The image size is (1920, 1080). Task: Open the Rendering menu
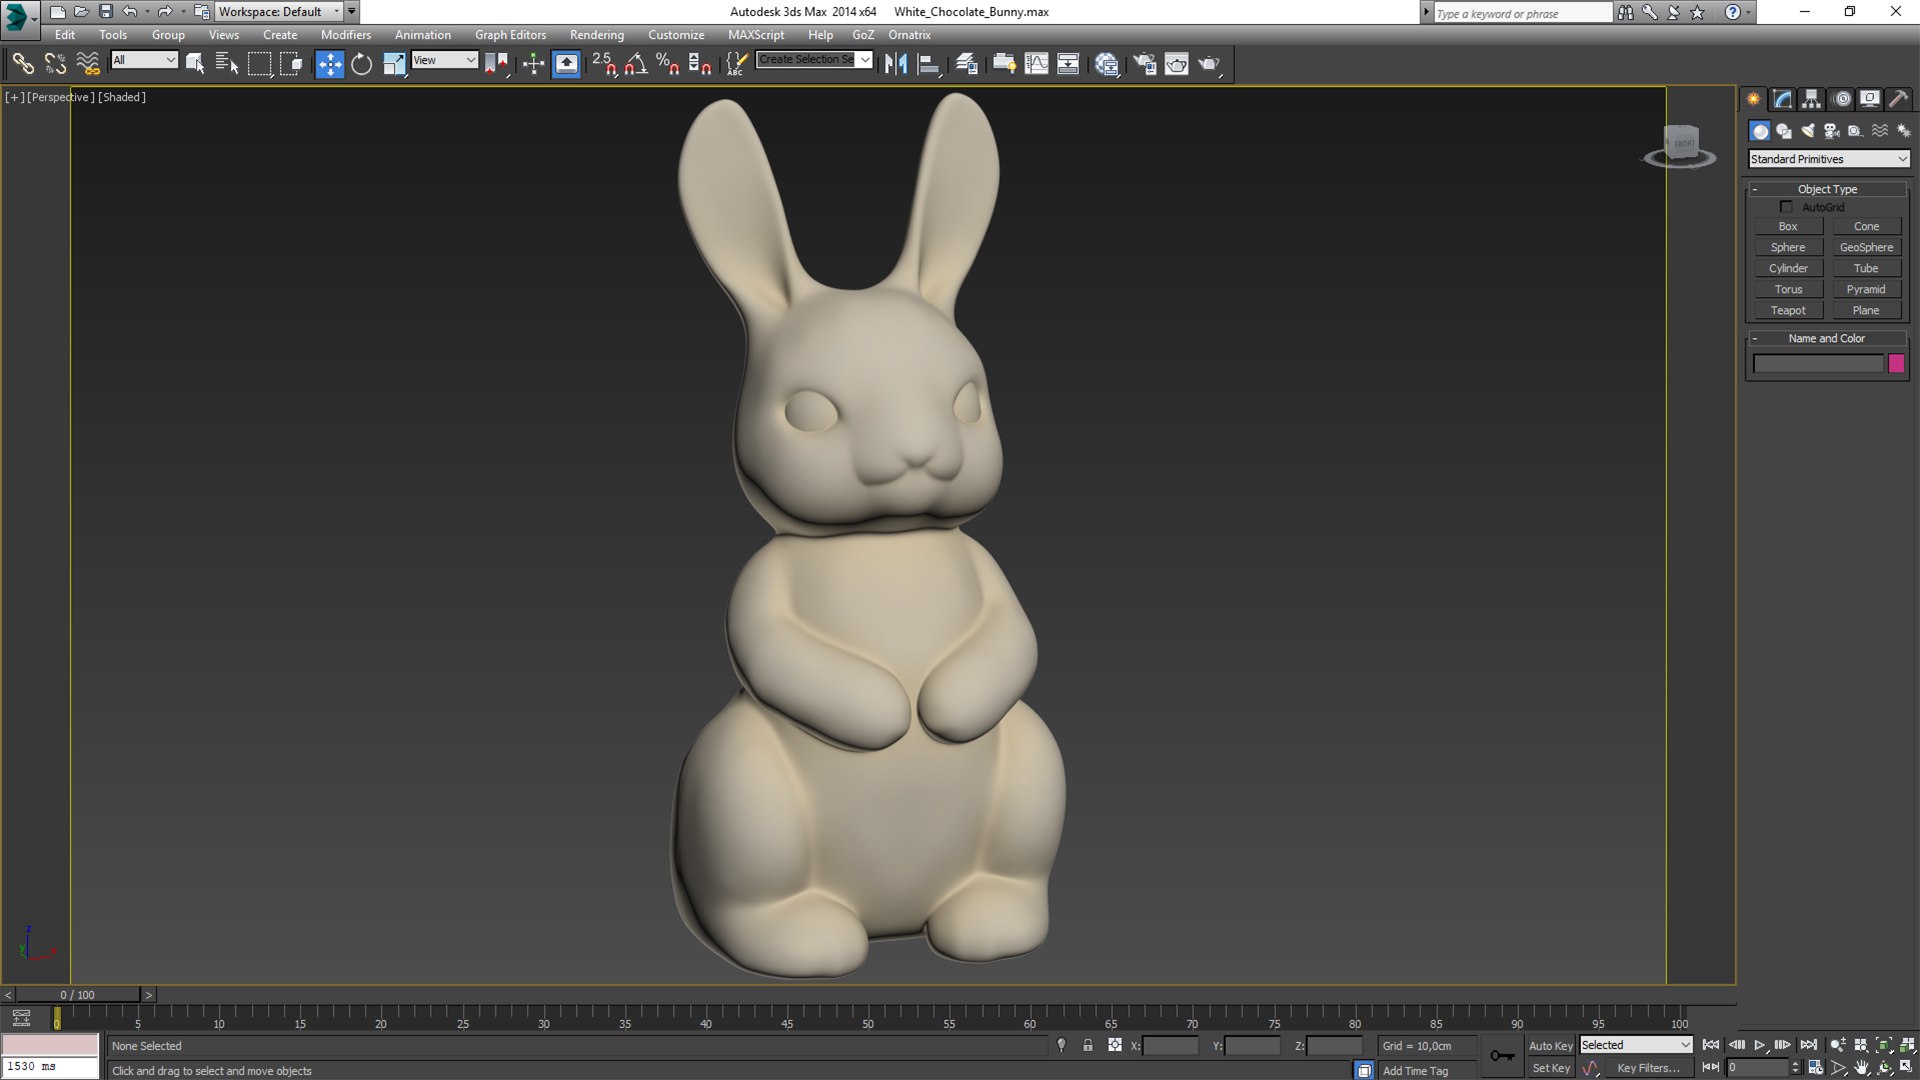(x=597, y=35)
